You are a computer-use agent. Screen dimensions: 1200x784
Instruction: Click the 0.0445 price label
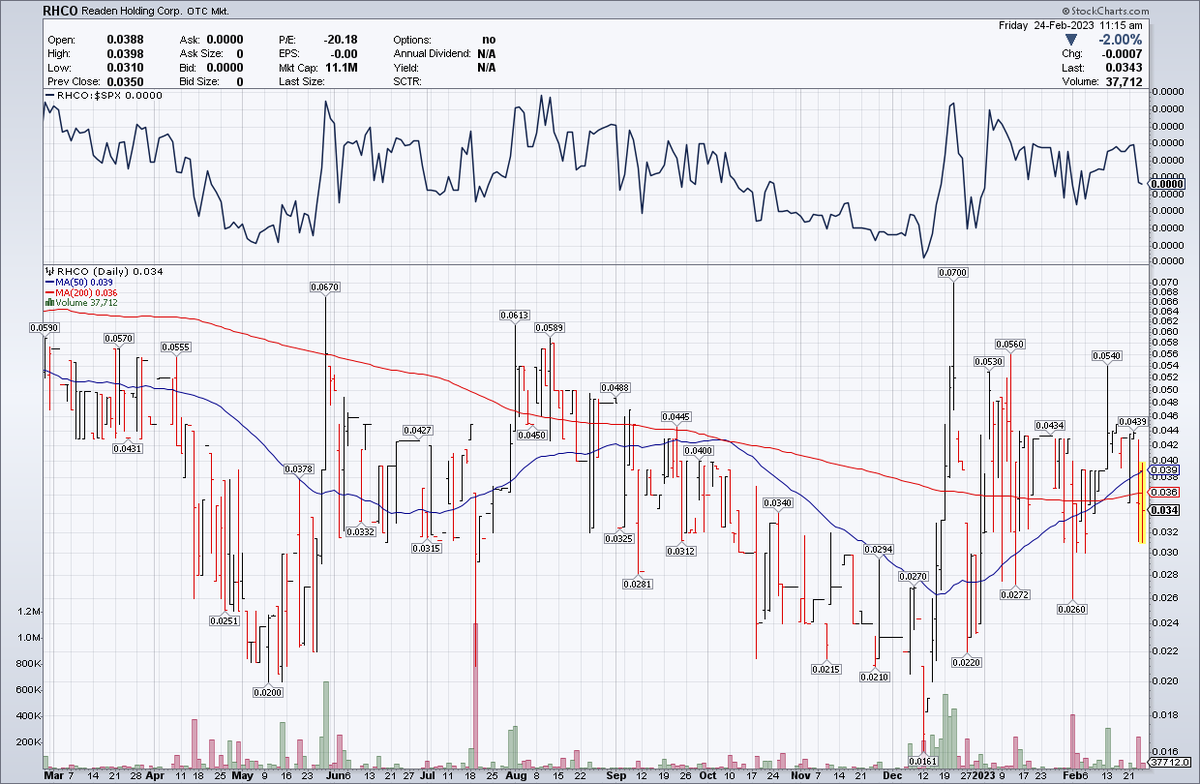(676, 416)
